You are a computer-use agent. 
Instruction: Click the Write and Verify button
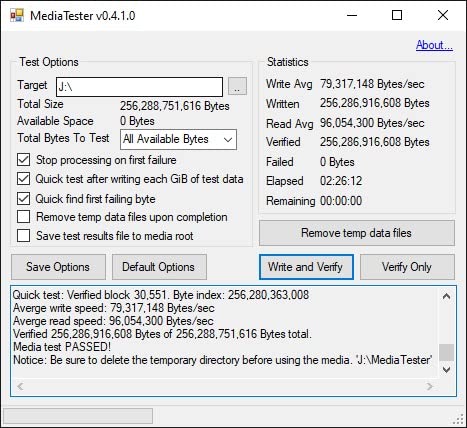pyautogui.click(x=306, y=267)
